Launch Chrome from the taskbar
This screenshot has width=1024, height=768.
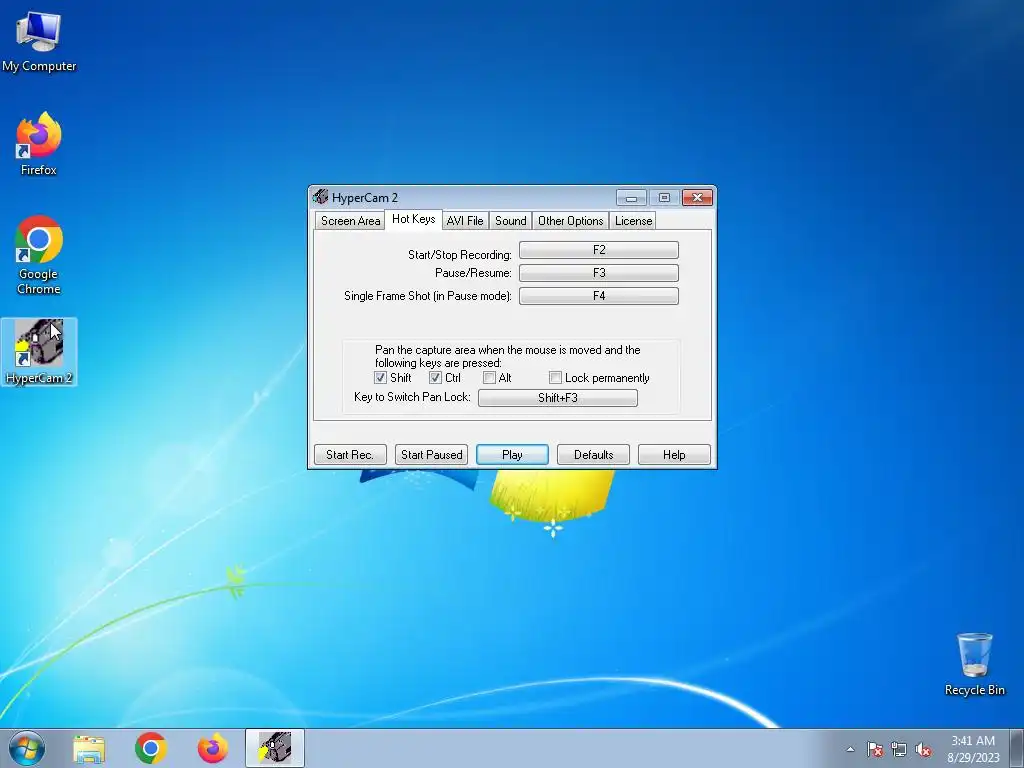[x=151, y=748]
